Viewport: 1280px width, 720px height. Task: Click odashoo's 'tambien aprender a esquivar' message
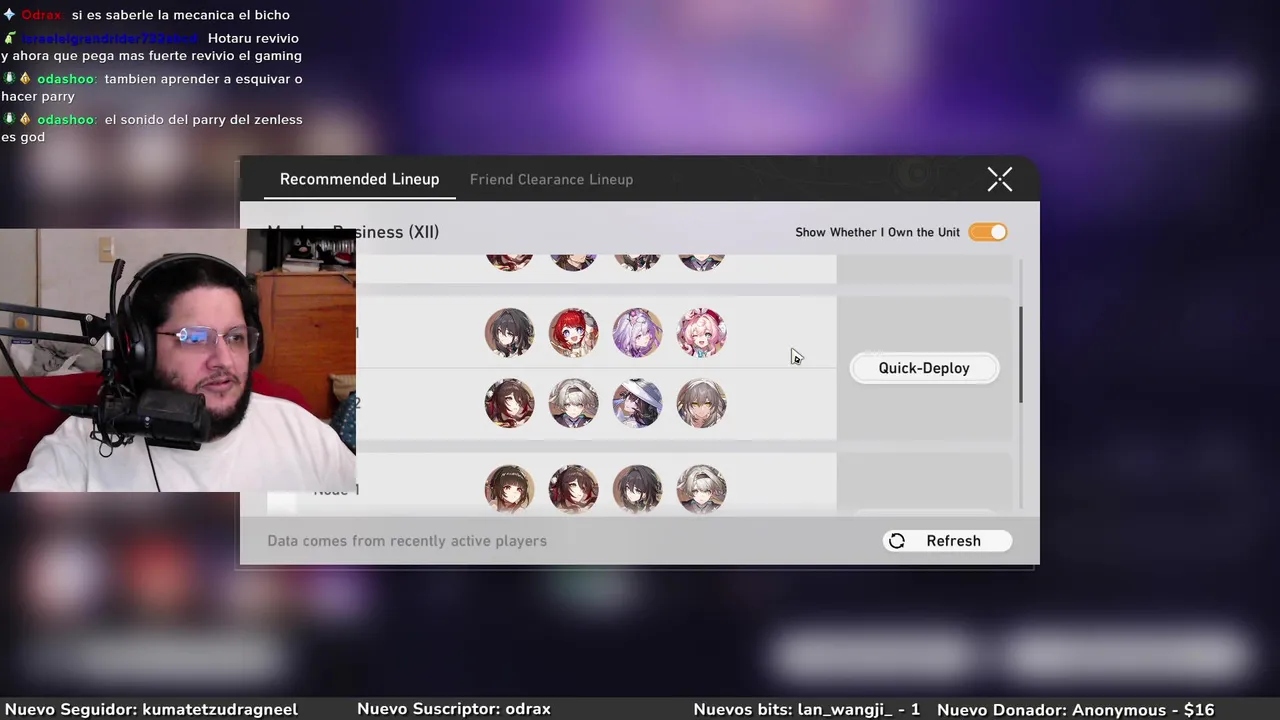[152, 88]
